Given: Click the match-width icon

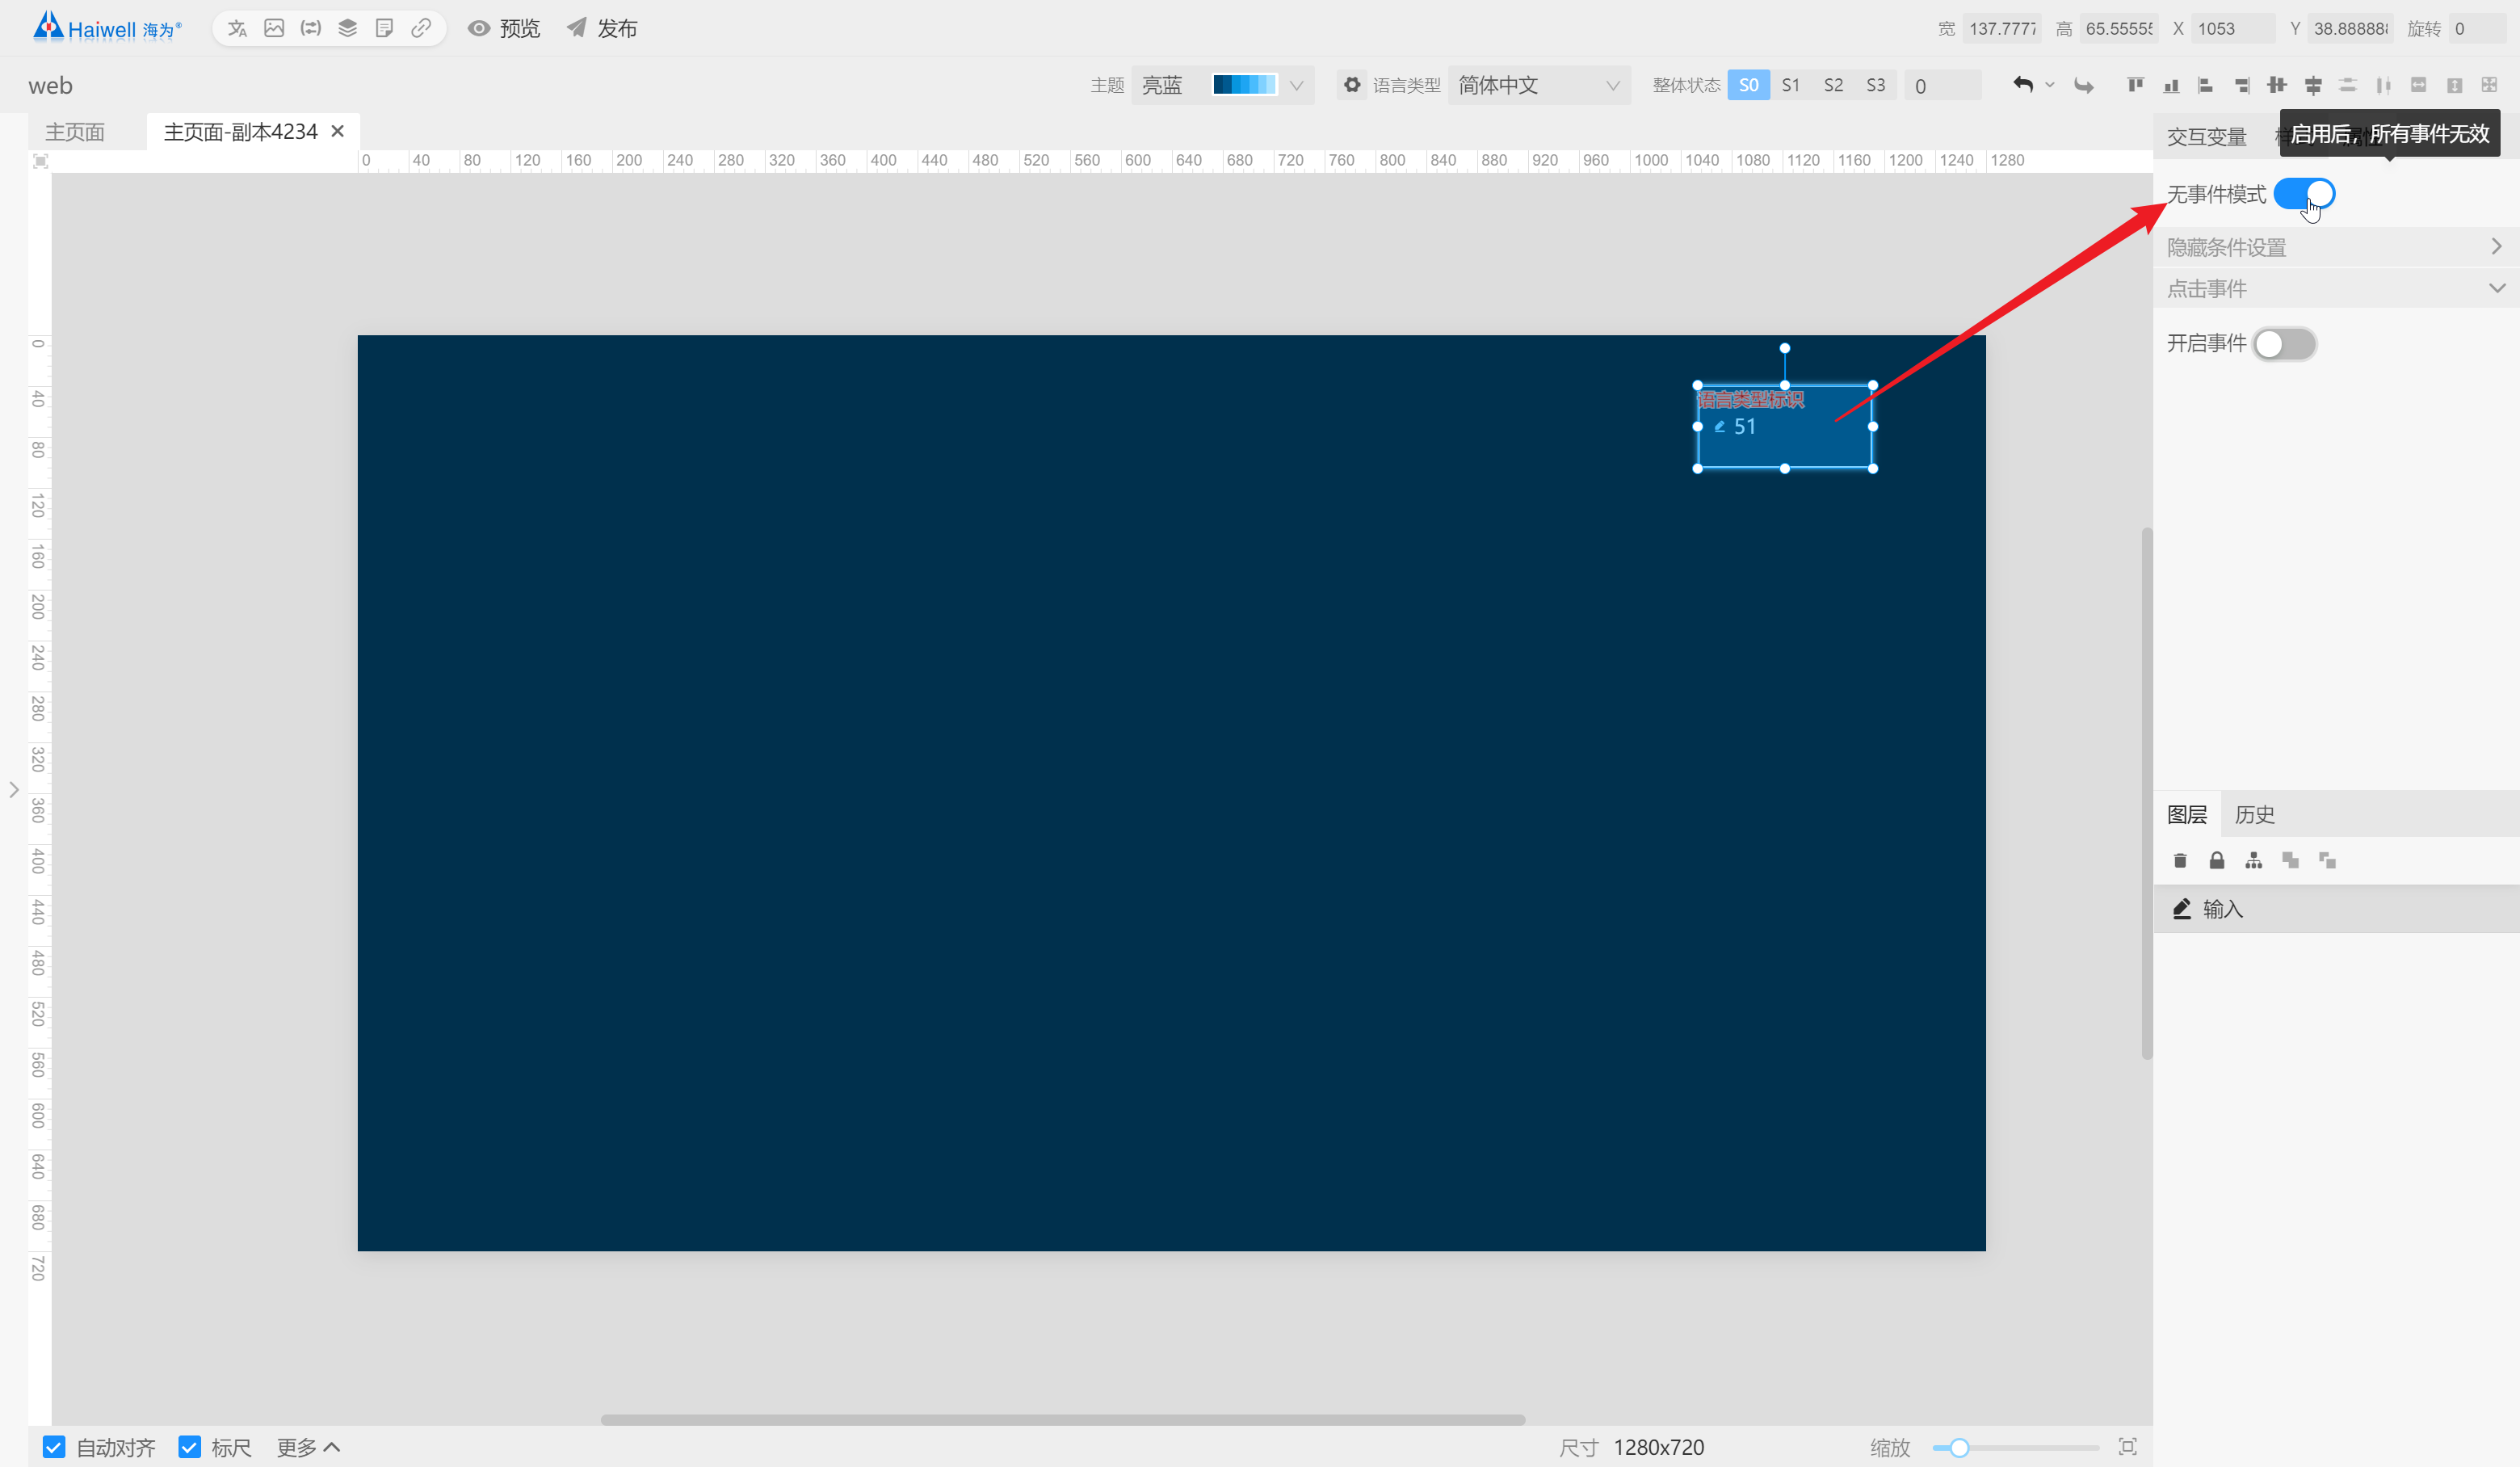Looking at the screenshot, I should pos(2419,85).
